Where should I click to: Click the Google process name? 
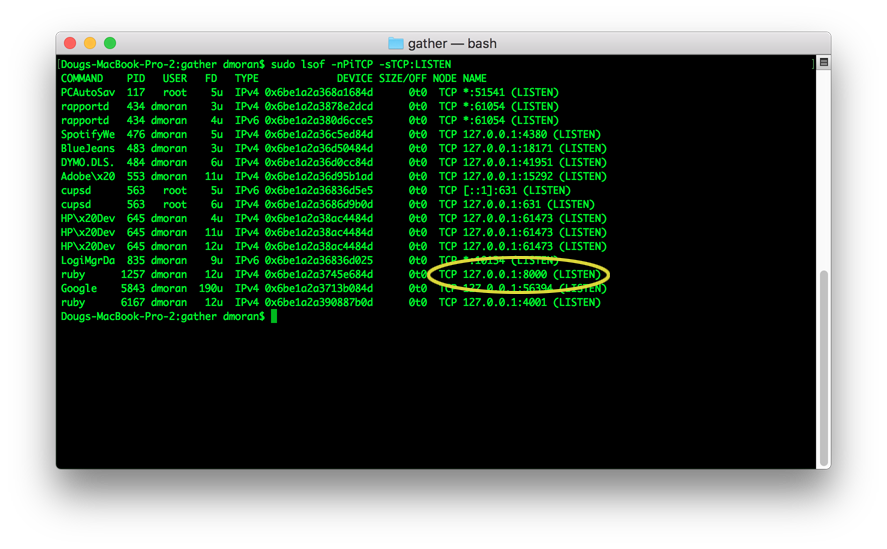(x=79, y=289)
